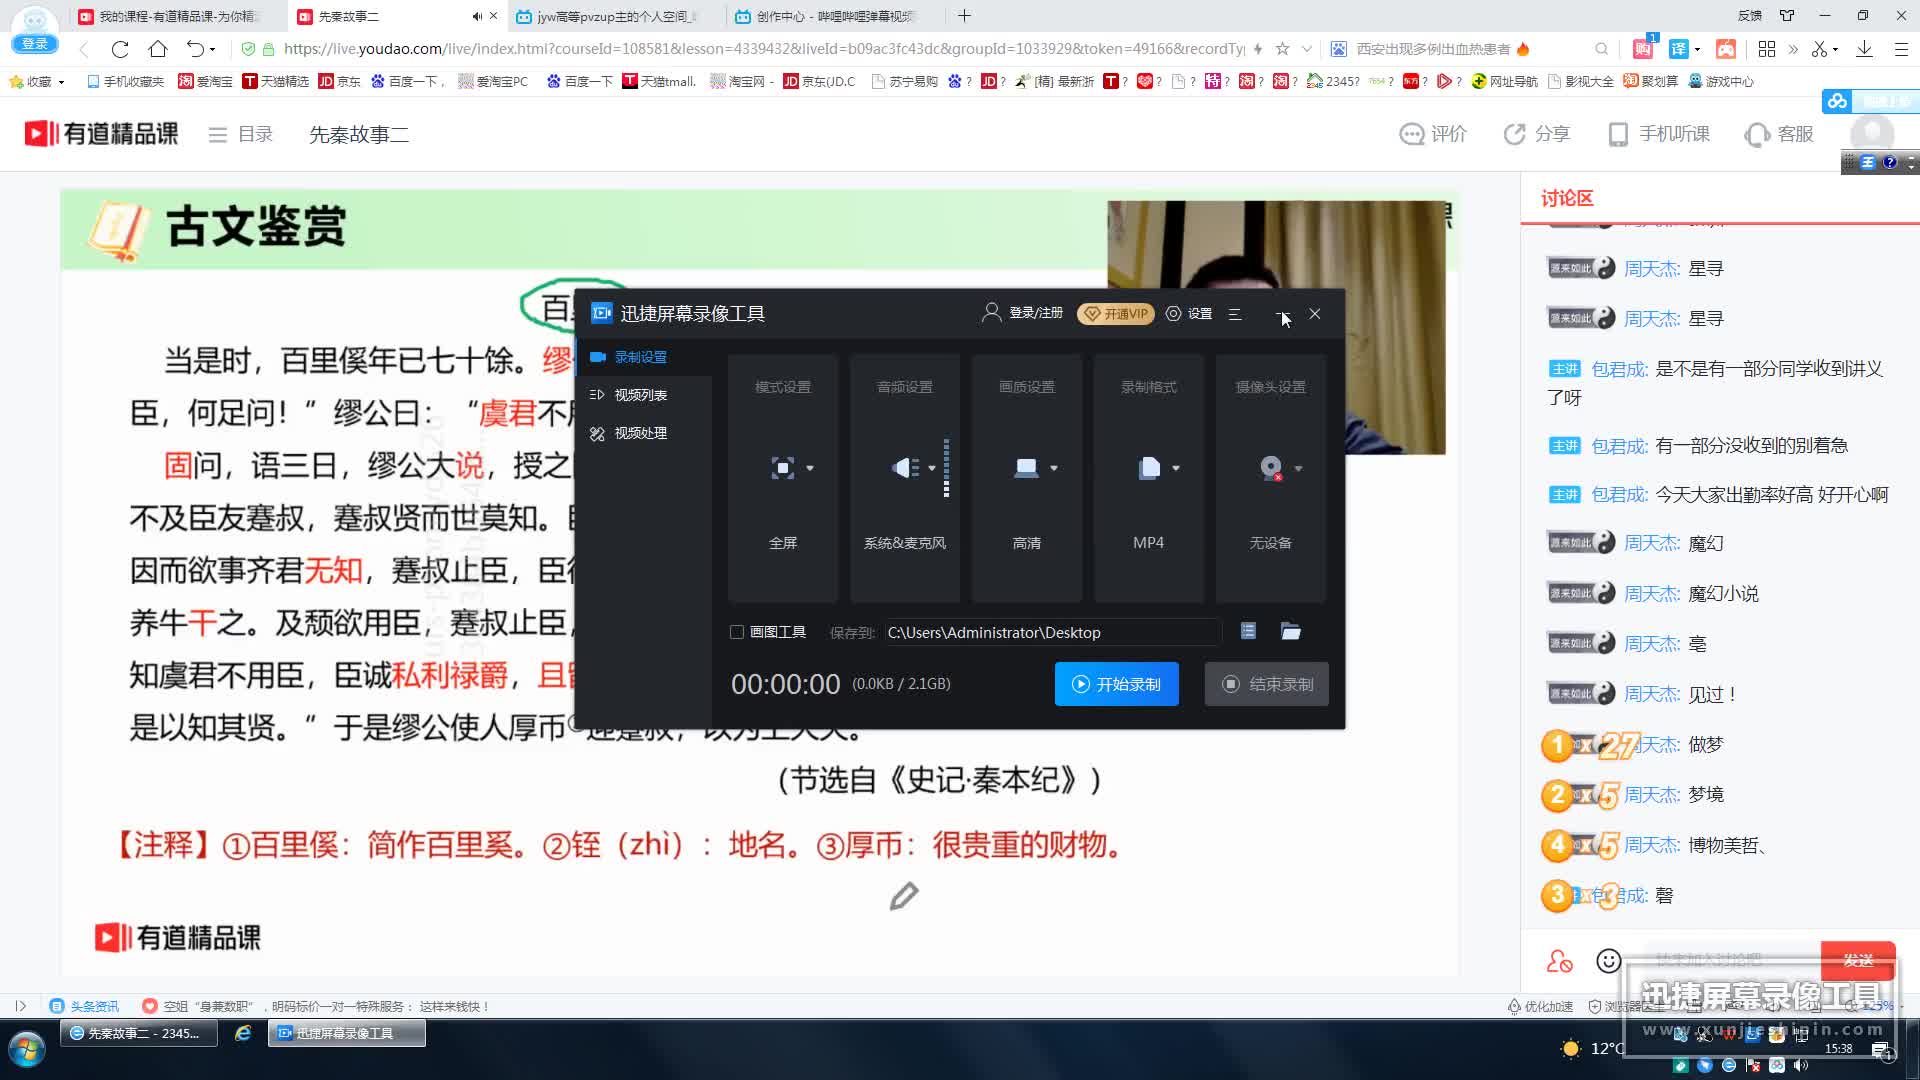This screenshot has width=1920, height=1080.
Task: Click the 有道精品课 logo
Action: tap(101, 134)
